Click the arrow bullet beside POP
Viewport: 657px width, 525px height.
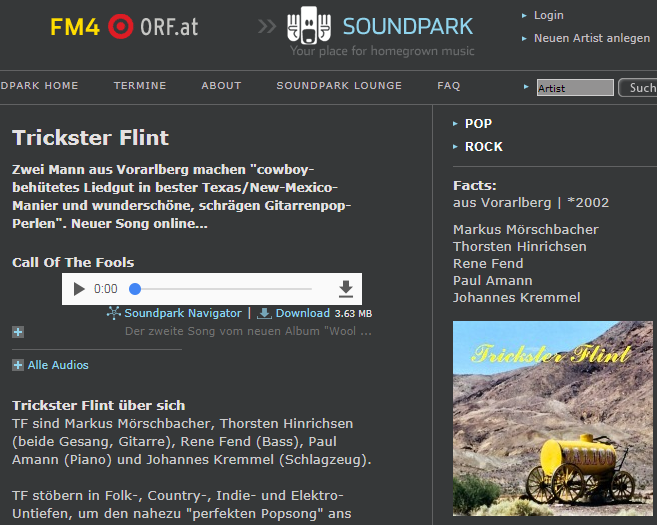click(455, 124)
